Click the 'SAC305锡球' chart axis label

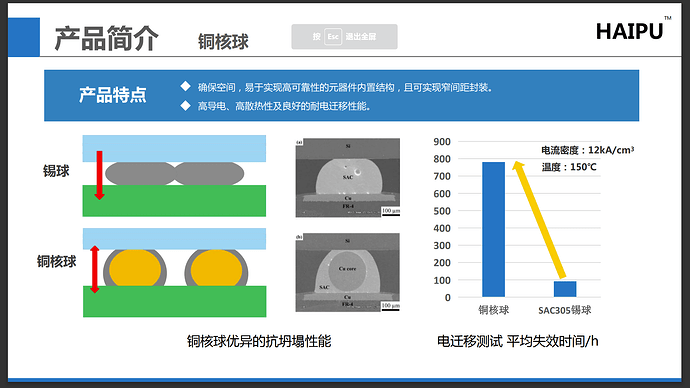565,310
